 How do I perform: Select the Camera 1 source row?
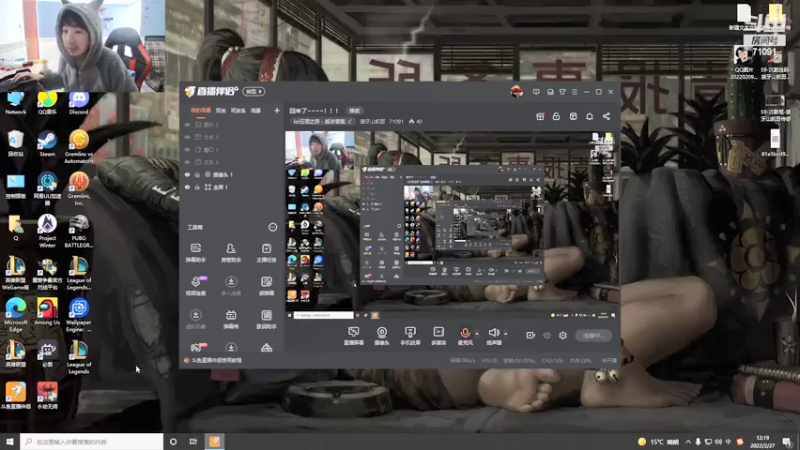point(232,174)
